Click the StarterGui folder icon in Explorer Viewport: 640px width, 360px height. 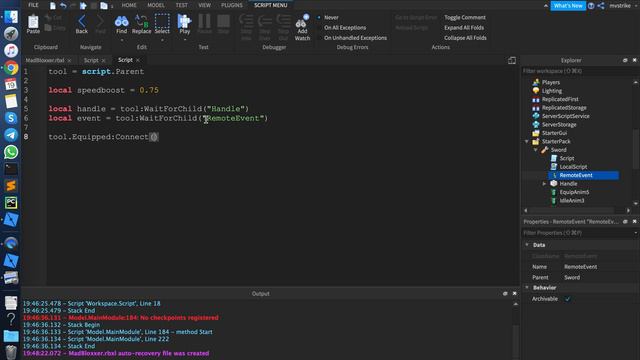536,133
